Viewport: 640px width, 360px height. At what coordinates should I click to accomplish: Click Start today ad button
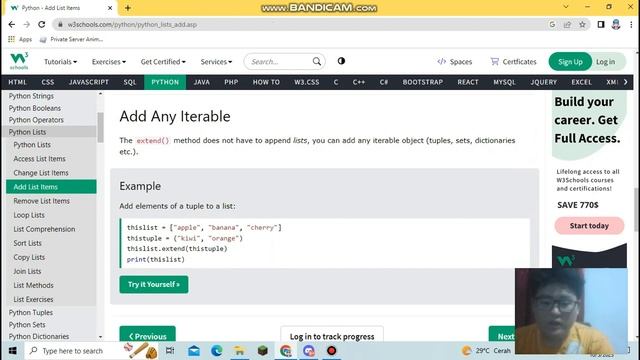tap(589, 226)
